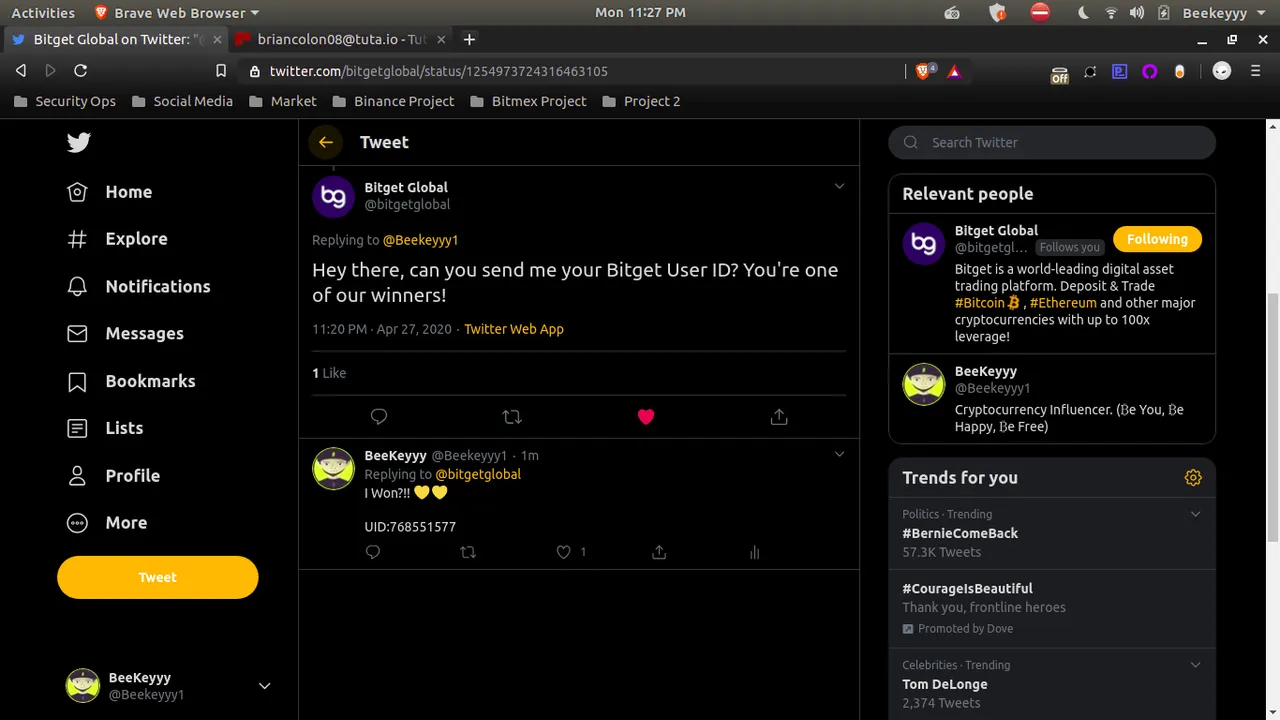Open Explore from the sidebar
Image resolution: width=1280 pixels, height=720 pixels.
coord(116,239)
